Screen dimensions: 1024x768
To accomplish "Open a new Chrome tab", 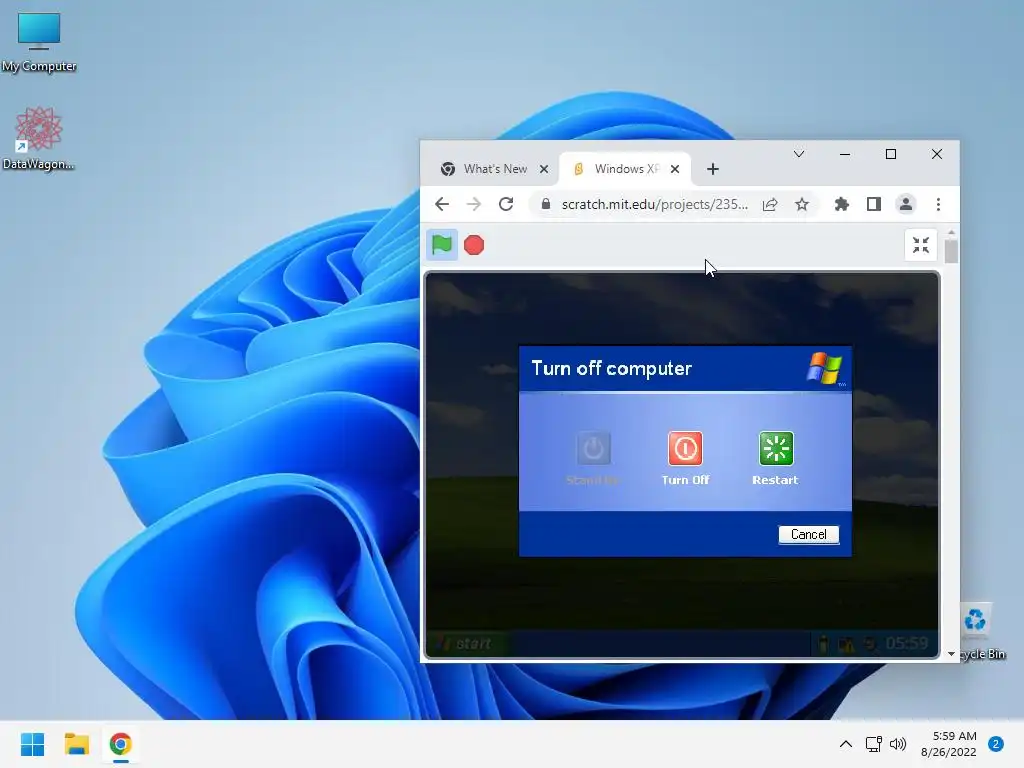I will point(713,169).
